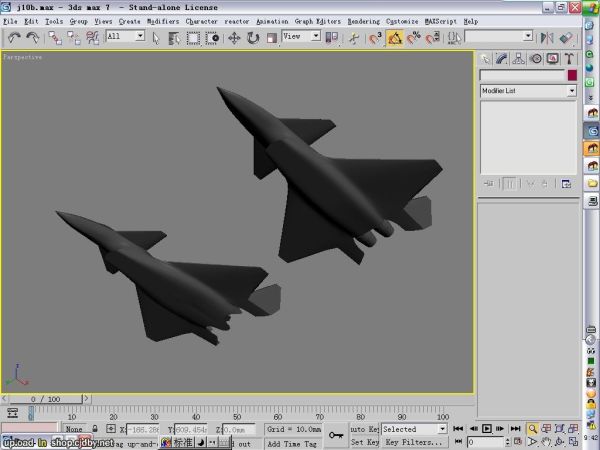Open the Modifiers menu
Image resolution: width=600 pixels, height=450 pixels.
[x=163, y=21]
